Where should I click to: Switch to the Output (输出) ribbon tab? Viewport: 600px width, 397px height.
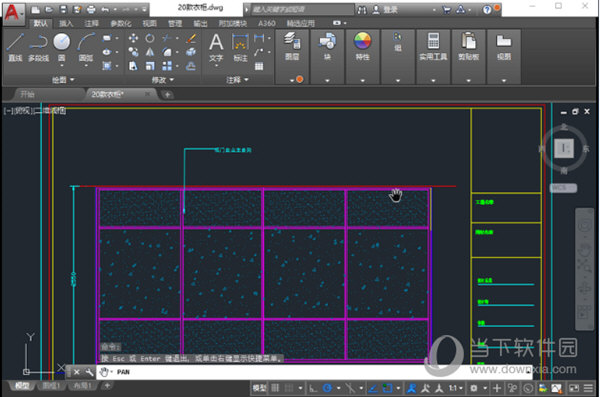click(x=200, y=23)
